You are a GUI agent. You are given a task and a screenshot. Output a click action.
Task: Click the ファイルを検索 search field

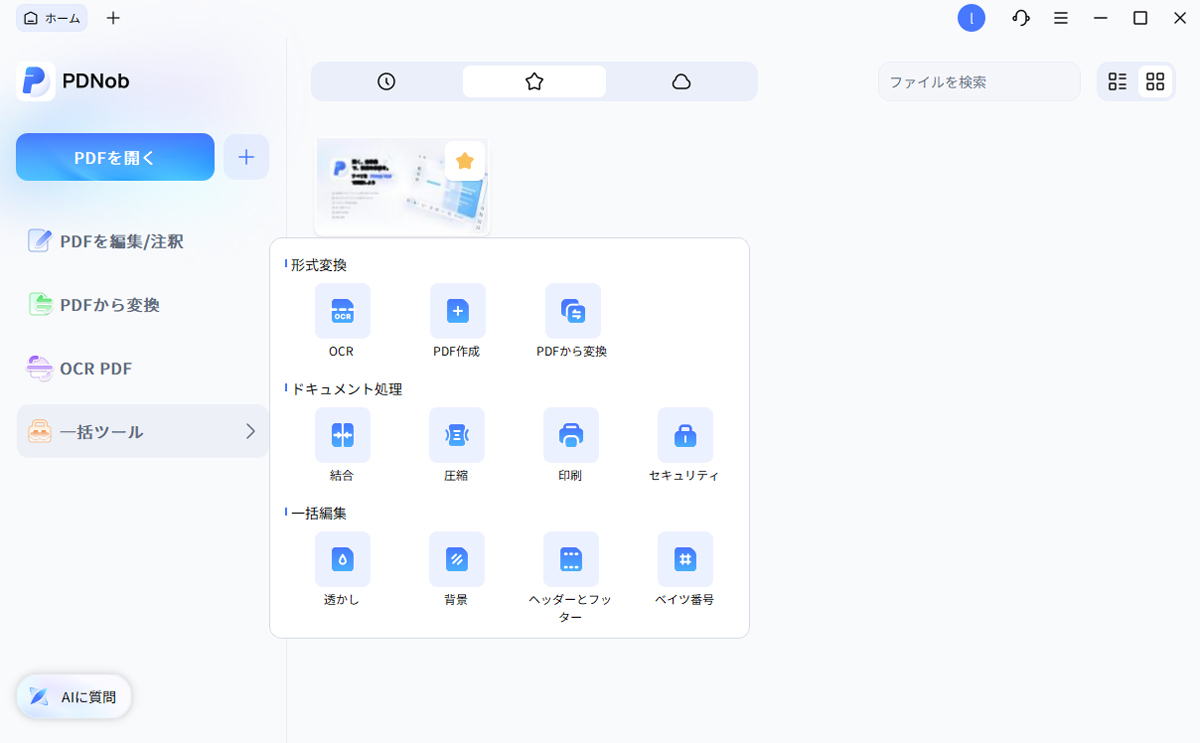coord(978,81)
